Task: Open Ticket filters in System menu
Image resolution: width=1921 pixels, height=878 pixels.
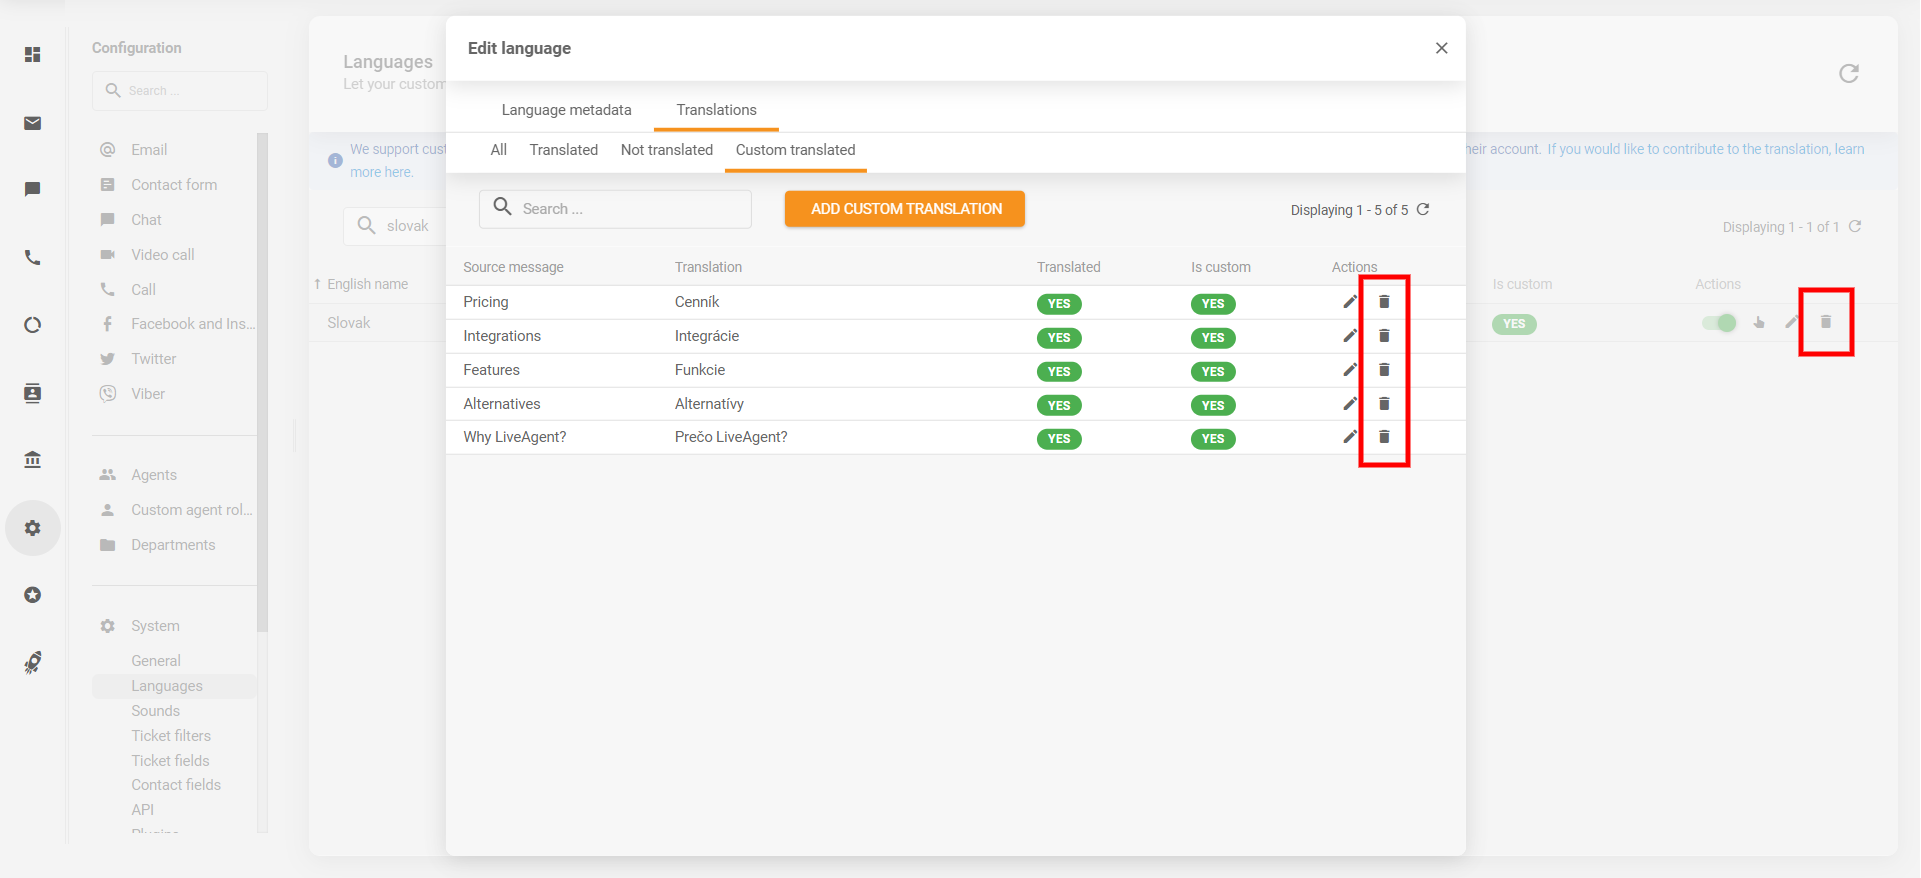Action: click(171, 736)
